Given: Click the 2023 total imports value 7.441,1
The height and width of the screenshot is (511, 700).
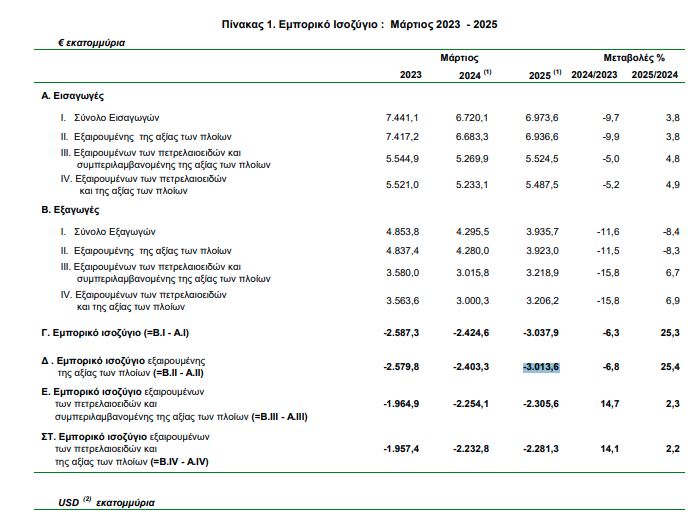Looking at the screenshot, I should tap(403, 117).
